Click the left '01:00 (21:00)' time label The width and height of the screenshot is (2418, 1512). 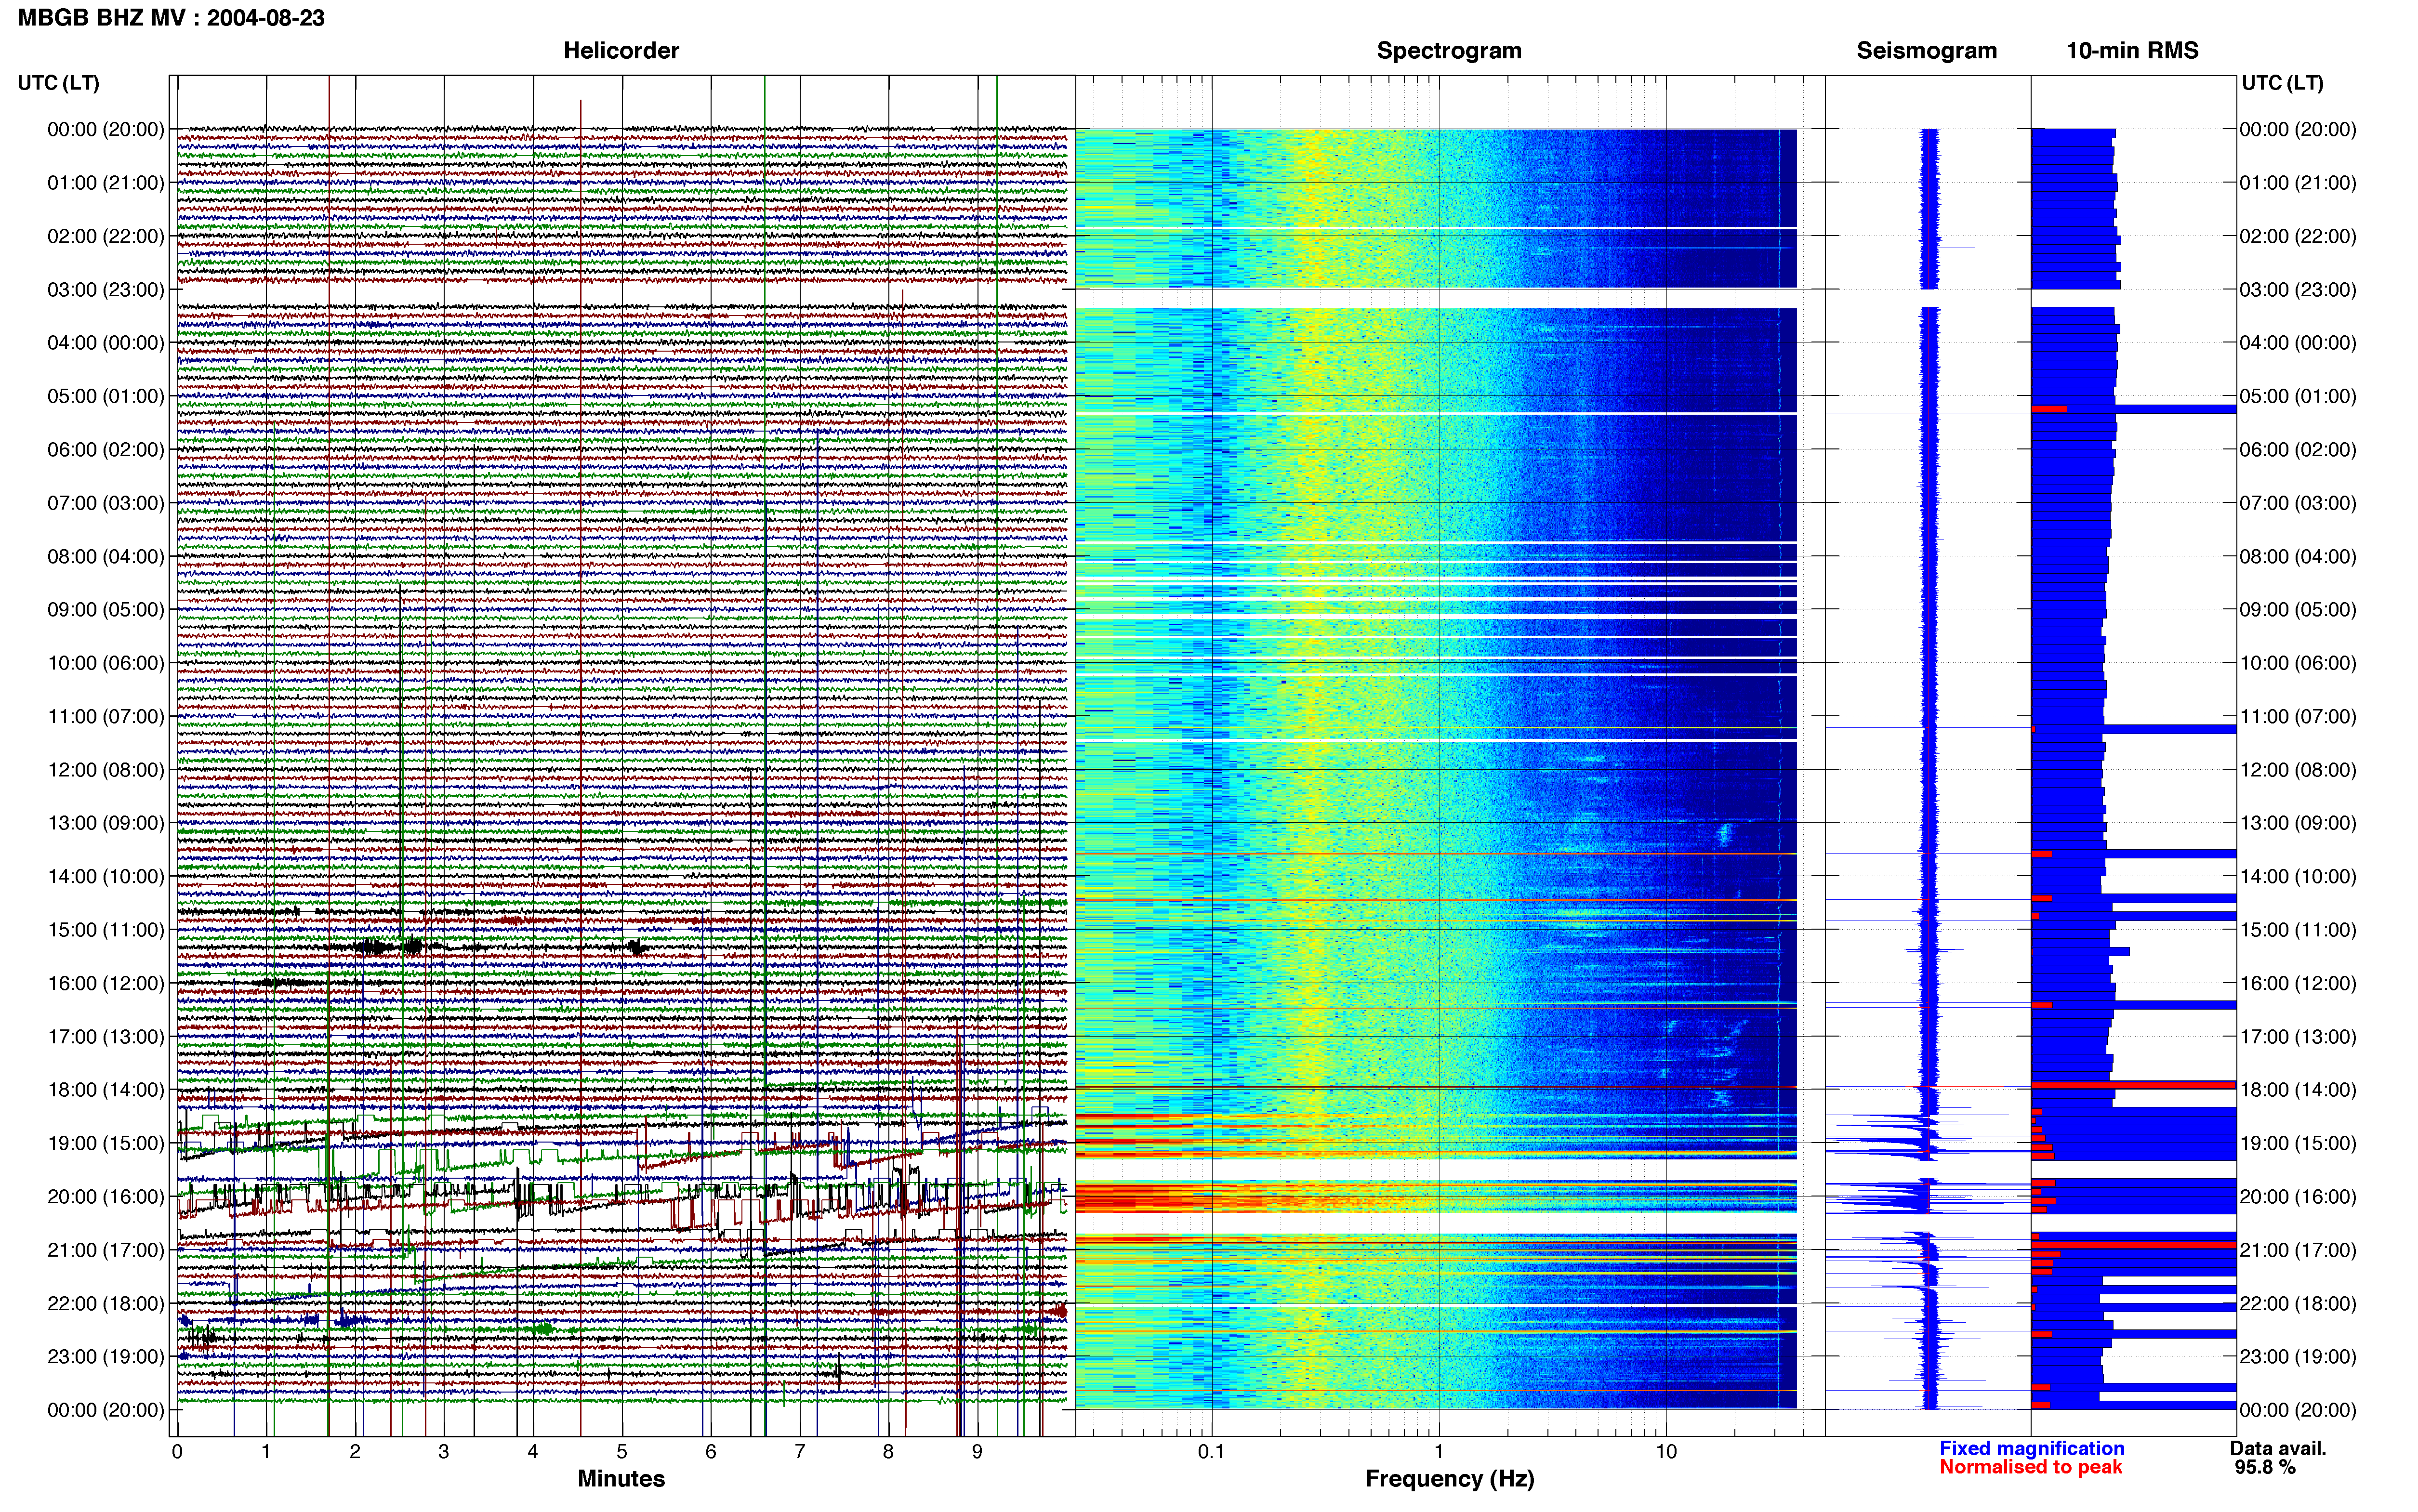[x=106, y=183]
